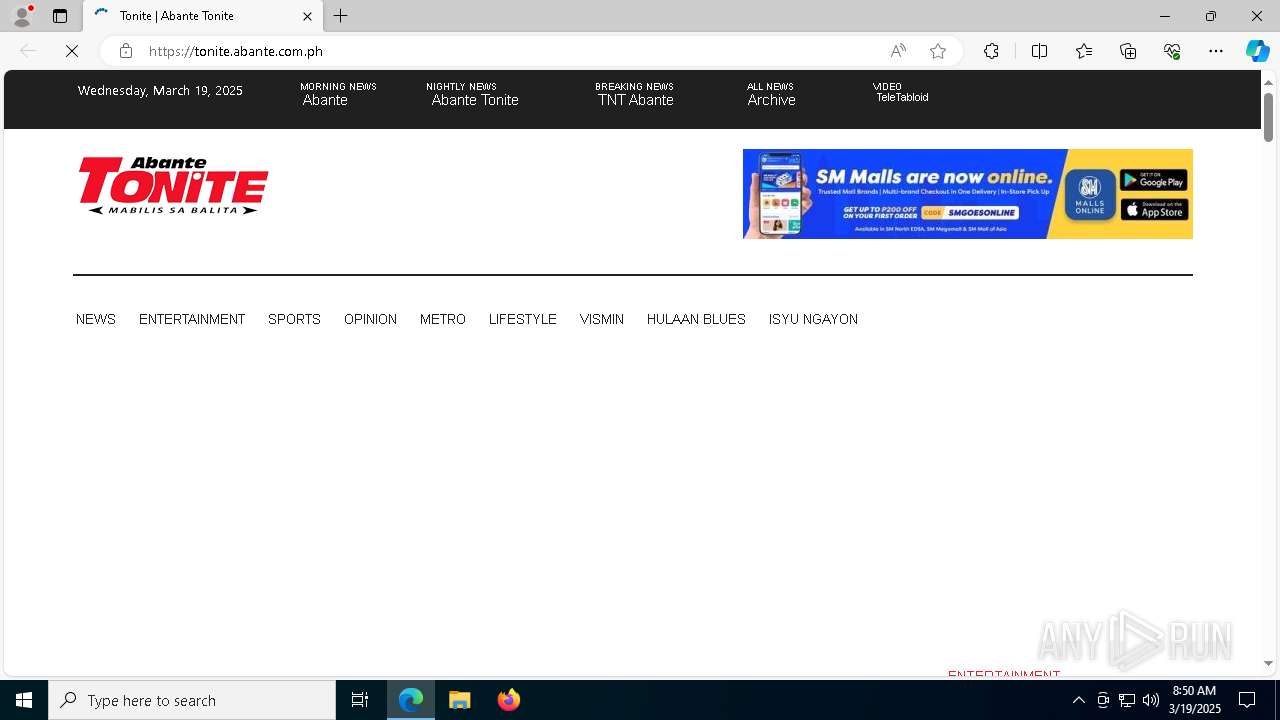This screenshot has height=720, width=1280.
Task: Open Read aloud icon in address bar
Action: click(x=898, y=51)
